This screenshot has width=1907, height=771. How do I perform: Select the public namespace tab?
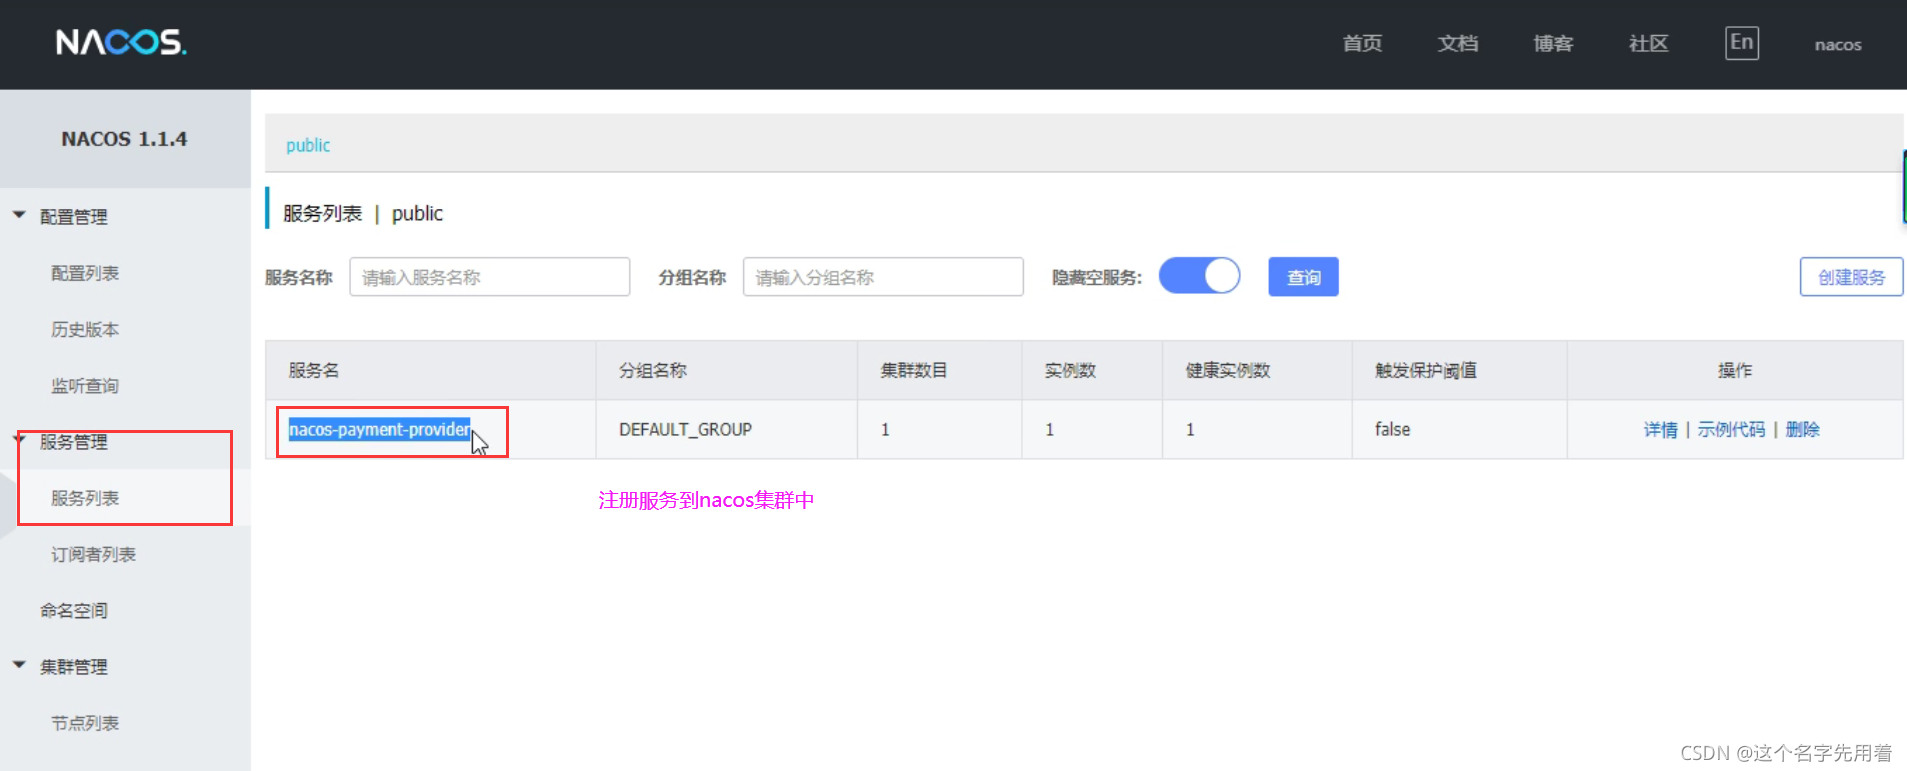pos(308,145)
